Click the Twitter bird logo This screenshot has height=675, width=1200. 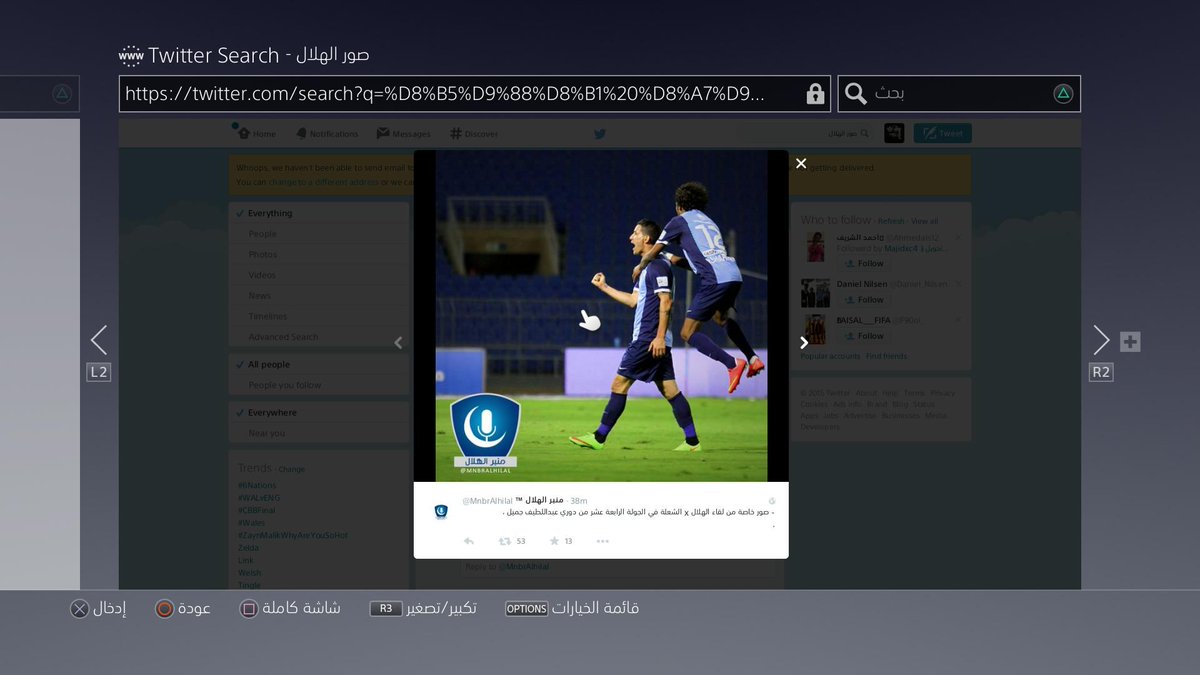pos(600,133)
